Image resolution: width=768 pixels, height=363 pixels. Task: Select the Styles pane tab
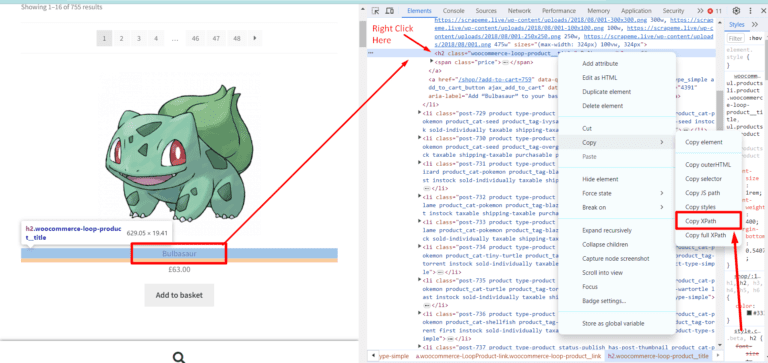coord(736,24)
